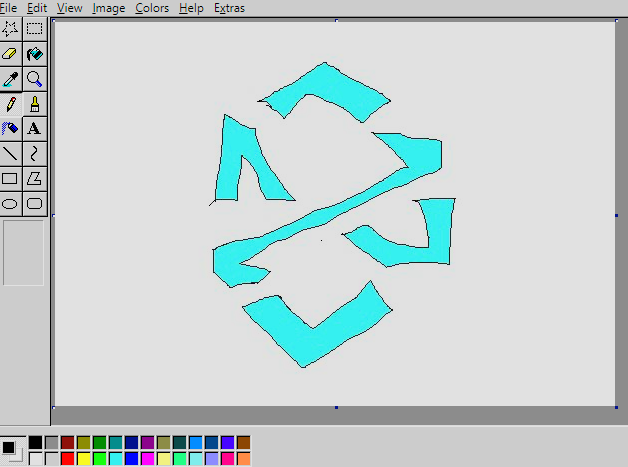Select the Brush tool
The image size is (628, 467).
tap(34, 104)
